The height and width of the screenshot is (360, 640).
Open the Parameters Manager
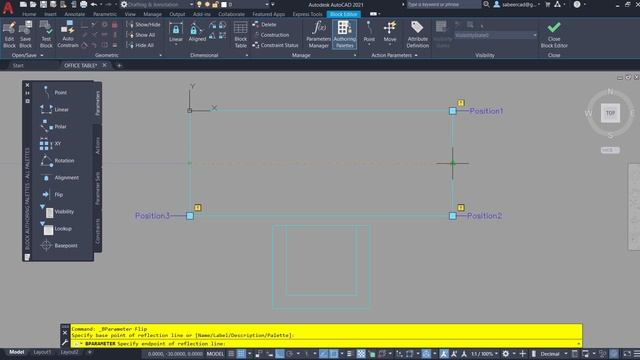point(318,35)
